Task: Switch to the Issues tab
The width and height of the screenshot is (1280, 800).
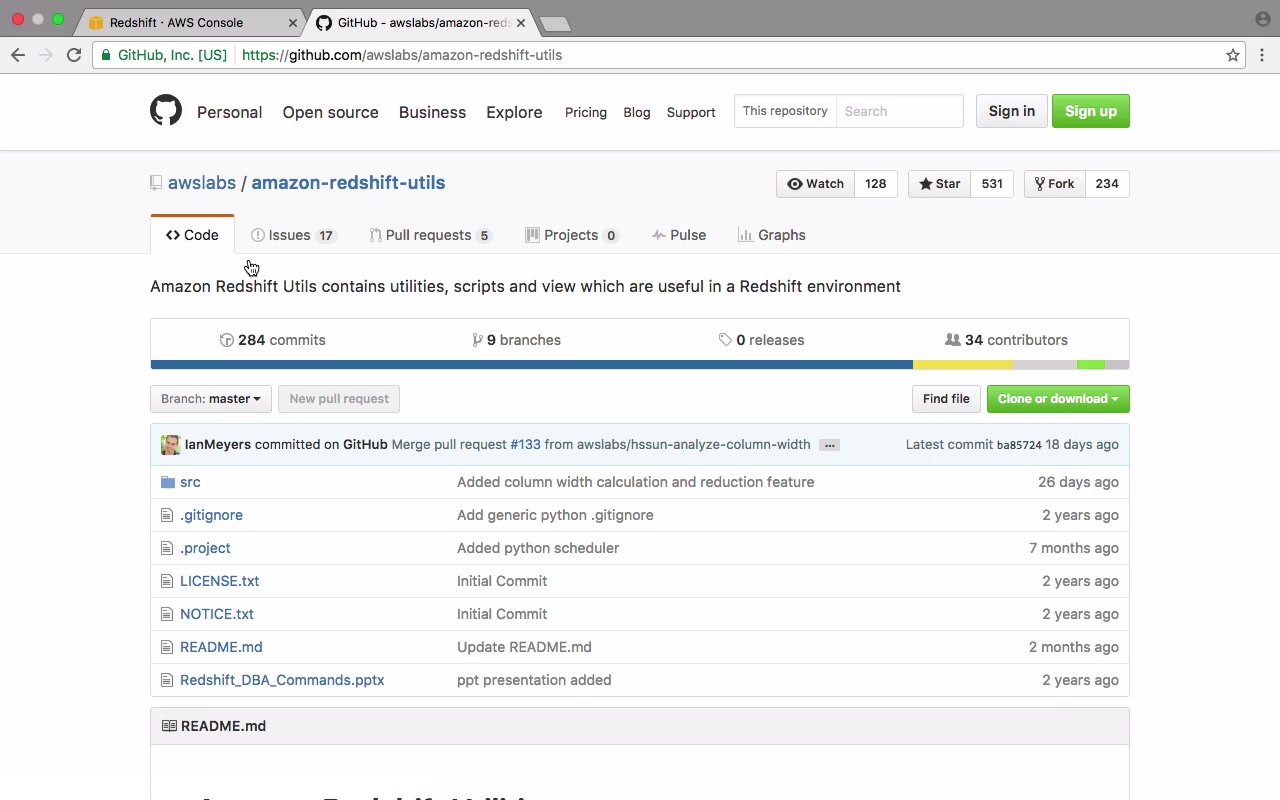Action: click(289, 235)
